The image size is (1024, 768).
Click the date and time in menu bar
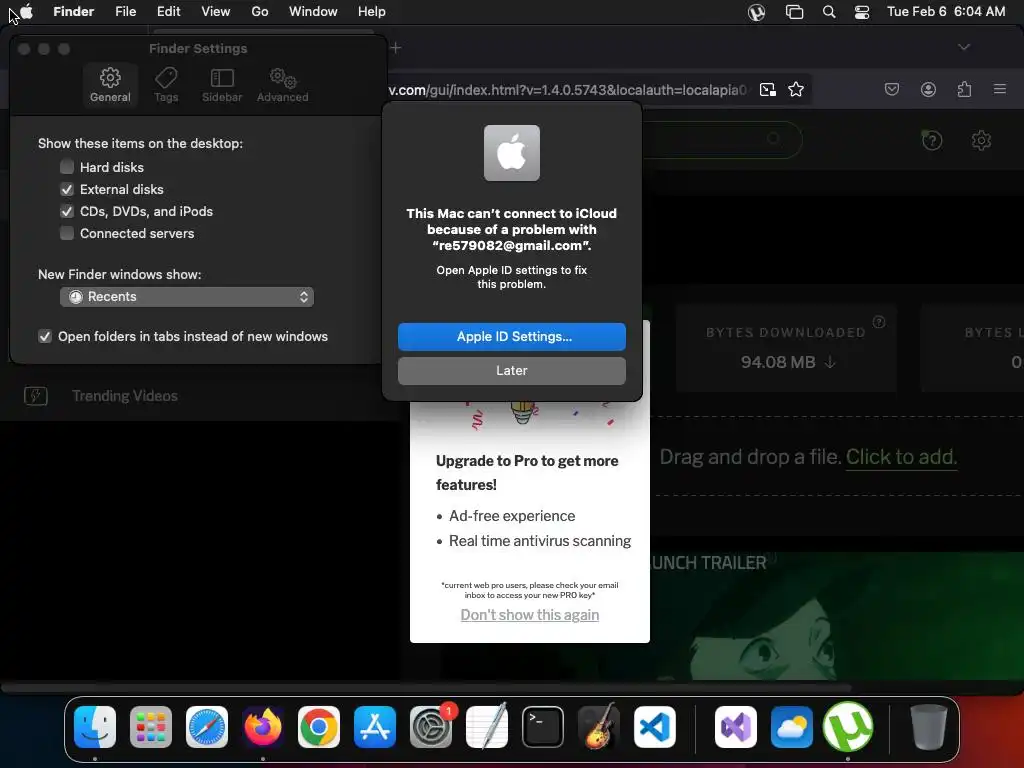pyautogui.click(x=946, y=12)
